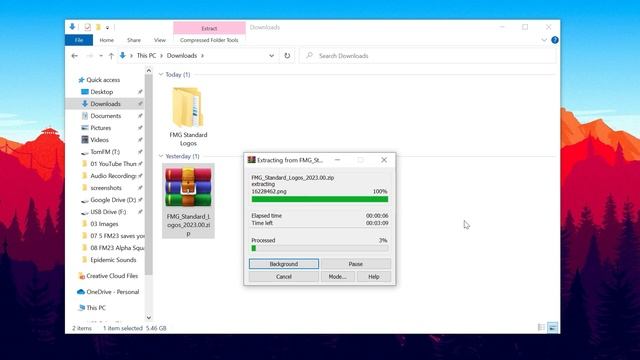Viewport: 640px width, 360px height.
Task: Pause the WinRAR extraction
Action: pos(356,264)
